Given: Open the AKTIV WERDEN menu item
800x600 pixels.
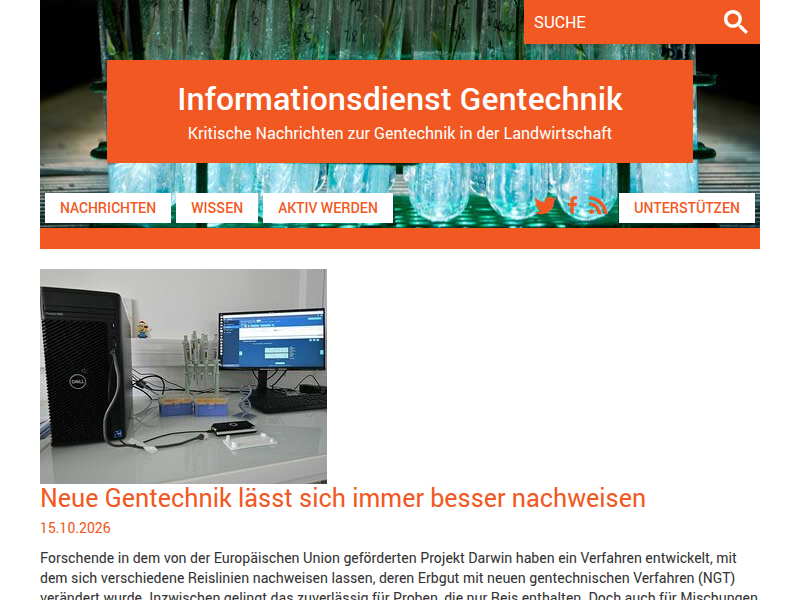Looking at the screenshot, I should pos(328,208).
